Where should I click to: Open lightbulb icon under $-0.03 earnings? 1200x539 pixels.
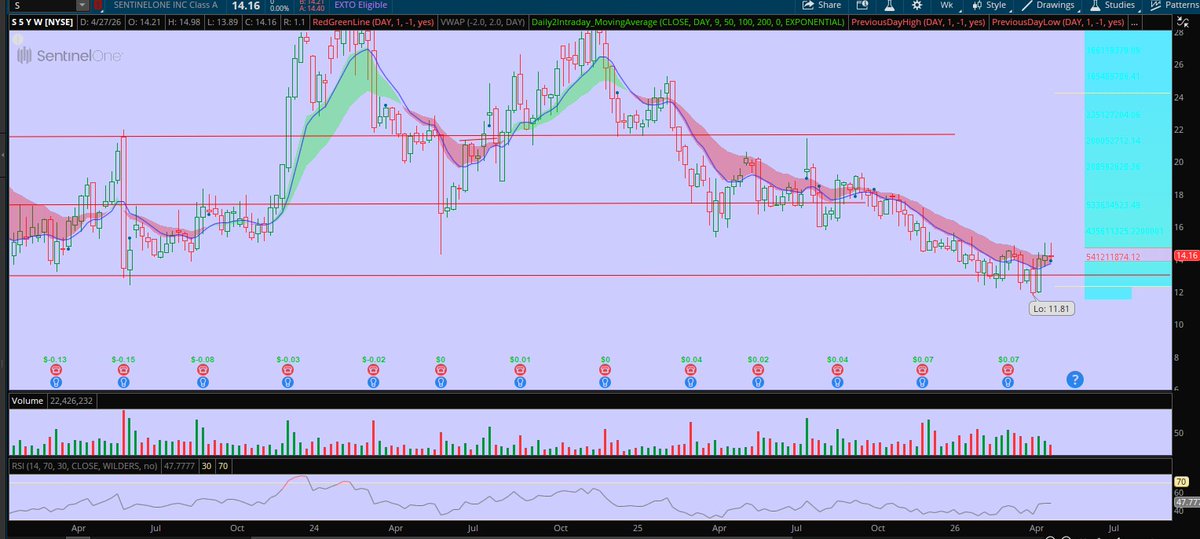click(287, 380)
